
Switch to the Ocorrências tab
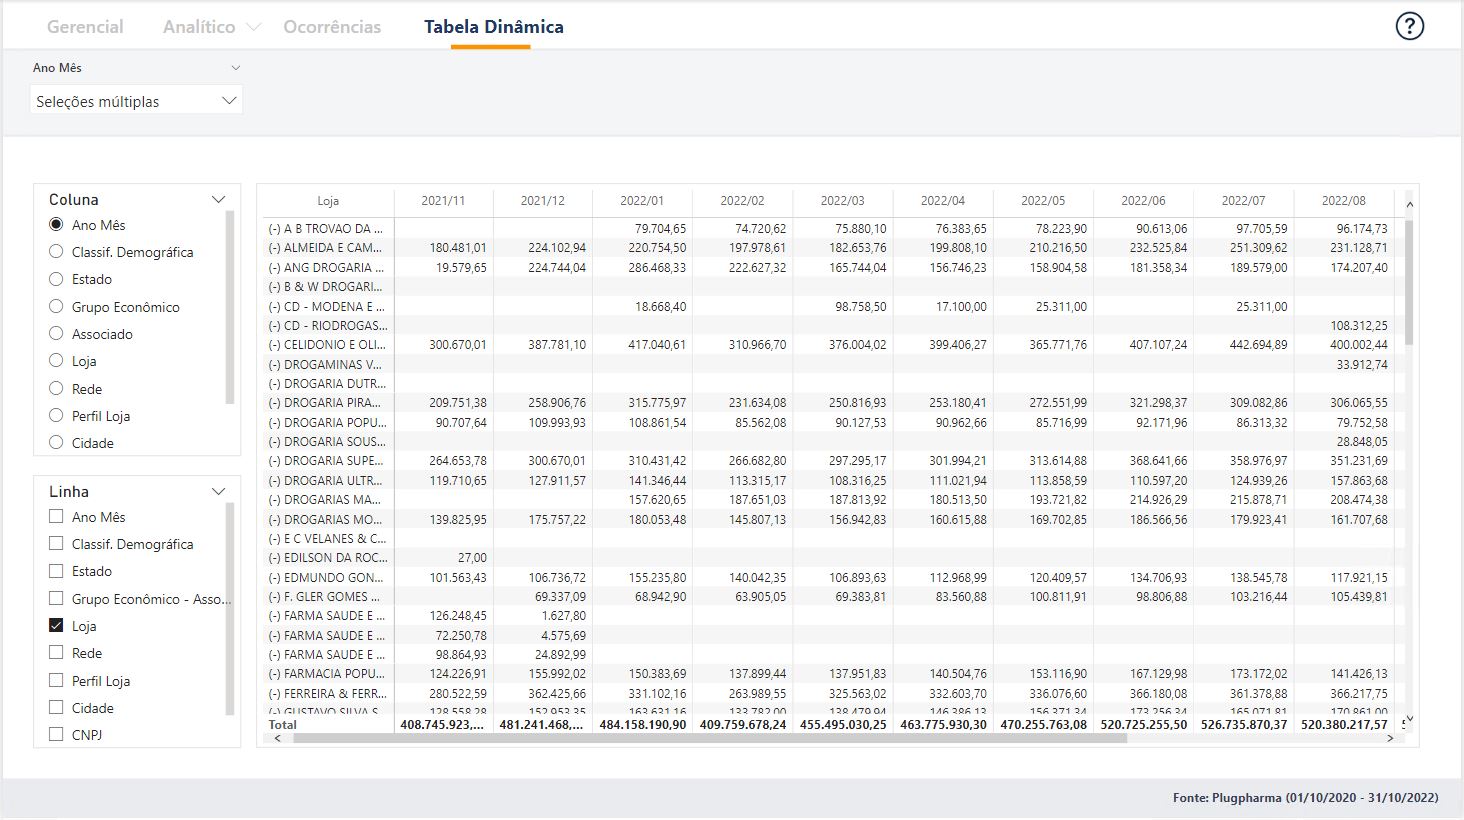[332, 27]
